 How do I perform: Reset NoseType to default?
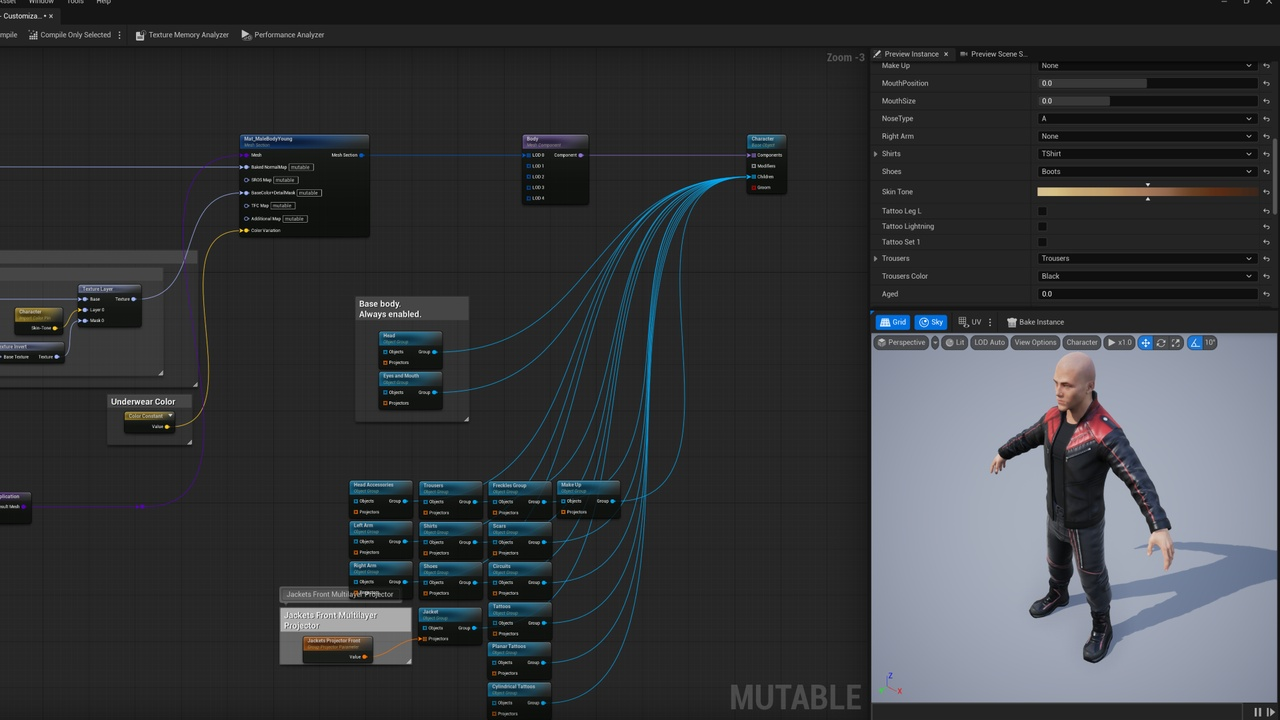[1266, 118]
